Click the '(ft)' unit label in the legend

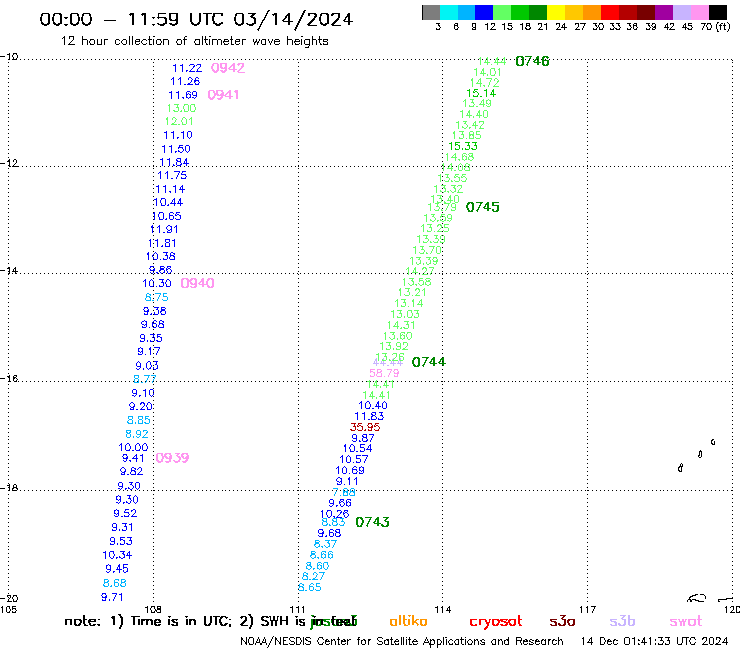pos(723,26)
